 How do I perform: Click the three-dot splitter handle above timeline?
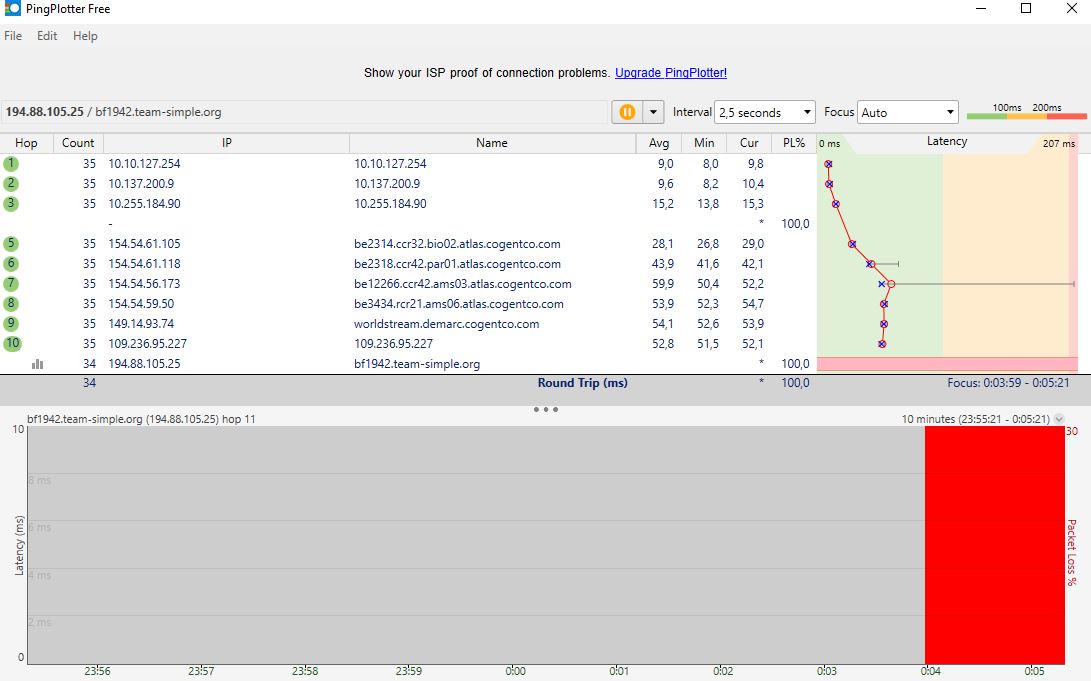tap(546, 409)
